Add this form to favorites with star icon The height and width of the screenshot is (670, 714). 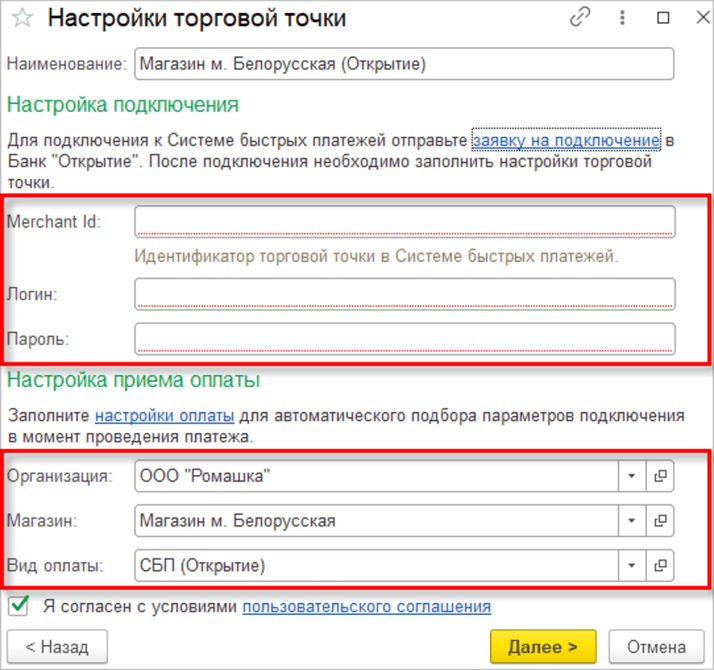click(22, 18)
